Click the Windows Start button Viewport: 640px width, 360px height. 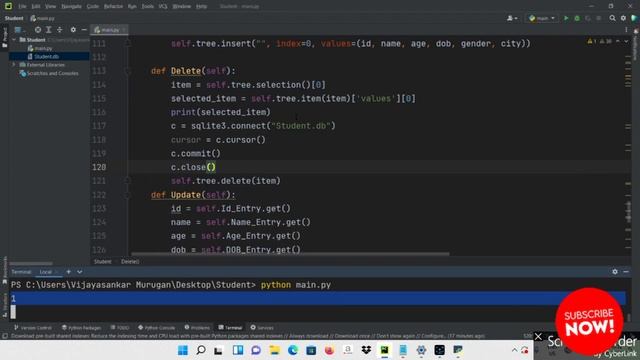183,350
